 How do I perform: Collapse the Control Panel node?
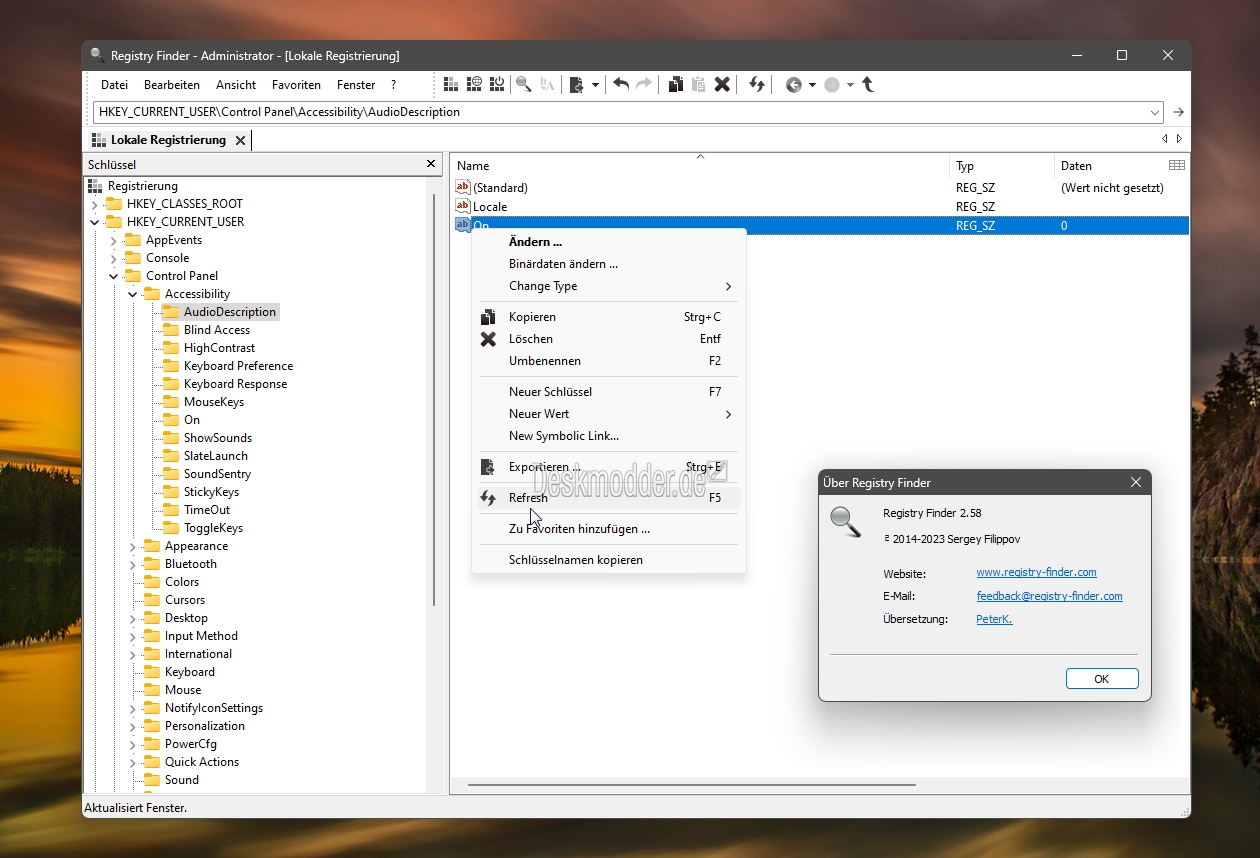113,276
